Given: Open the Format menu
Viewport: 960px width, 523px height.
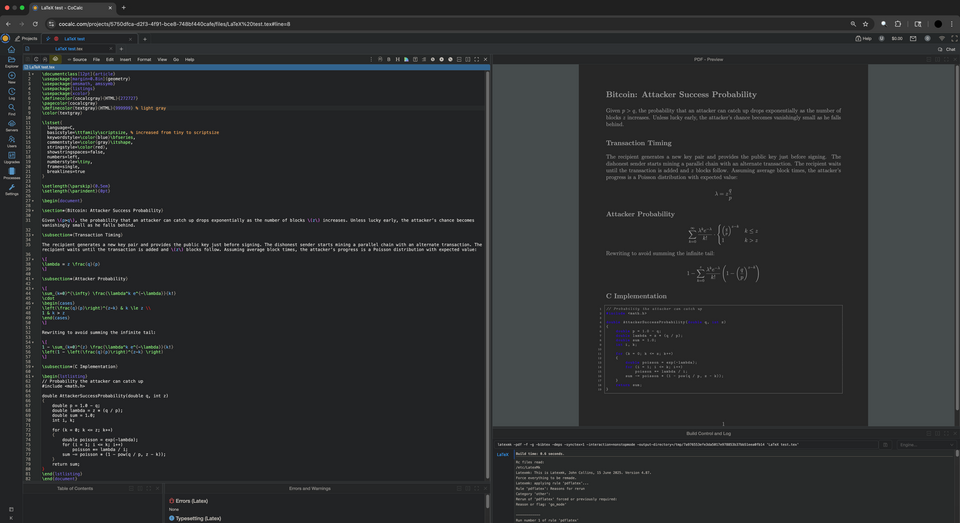Looking at the screenshot, I should point(144,59).
